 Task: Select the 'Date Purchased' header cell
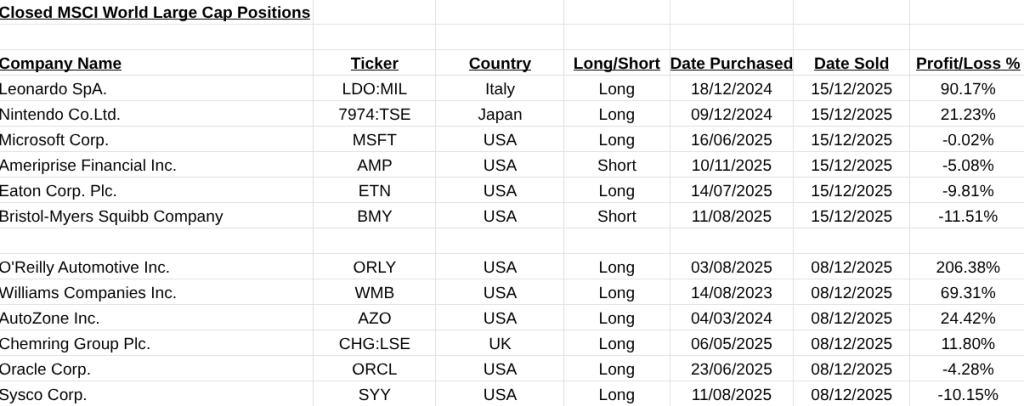point(731,64)
